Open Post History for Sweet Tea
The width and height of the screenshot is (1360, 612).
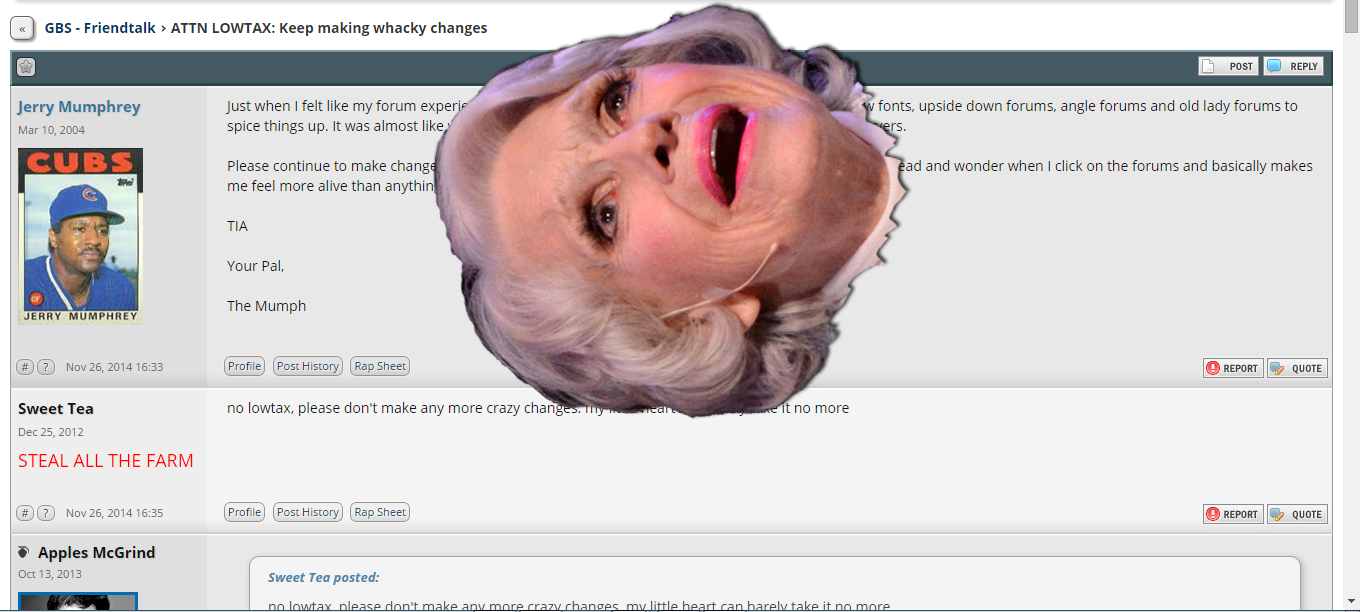point(308,512)
